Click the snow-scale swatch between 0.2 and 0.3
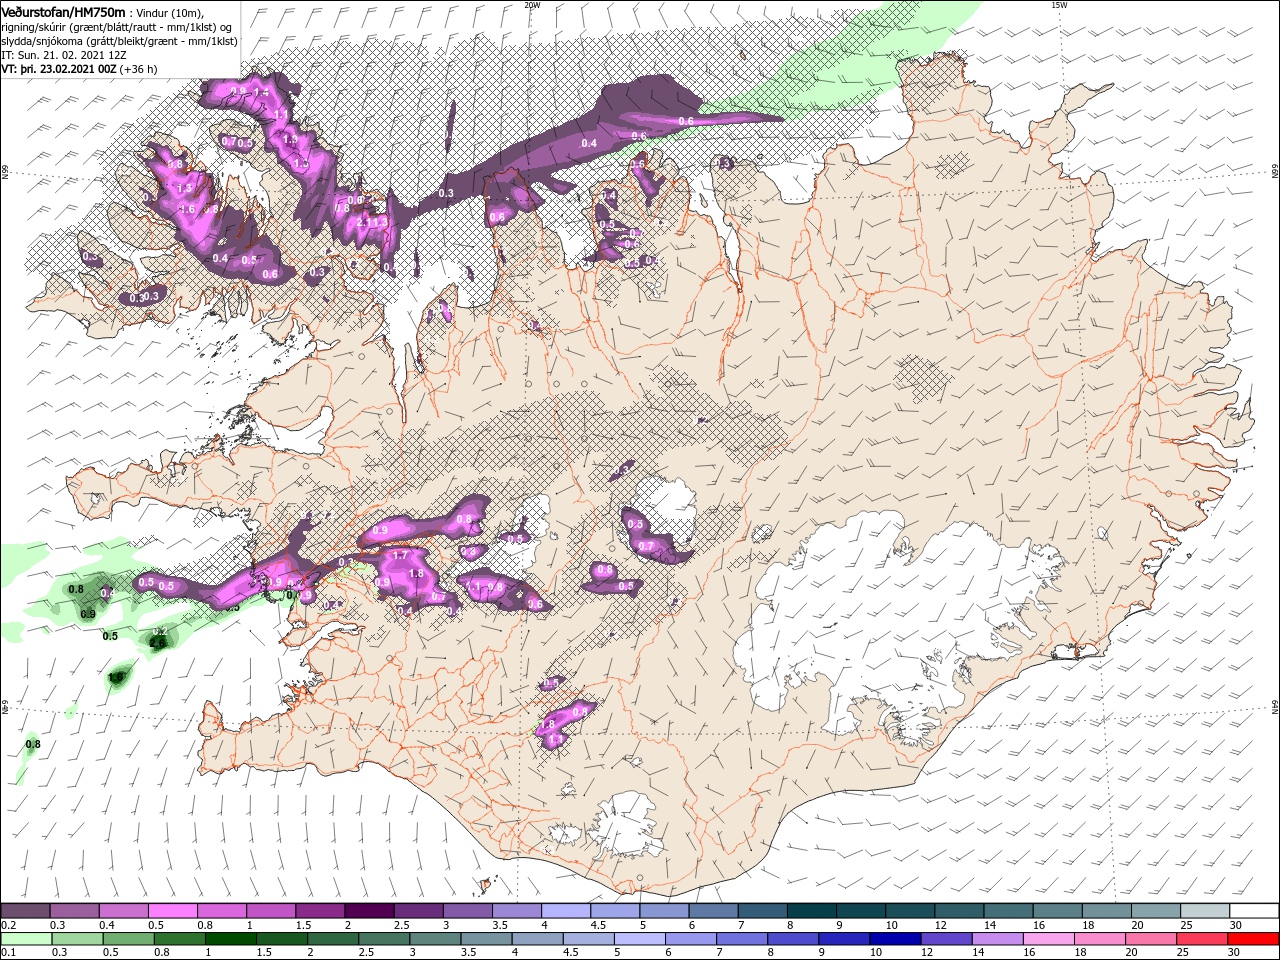Image resolution: width=1280 pixels, height=960 pixels. tap(25, 911)
